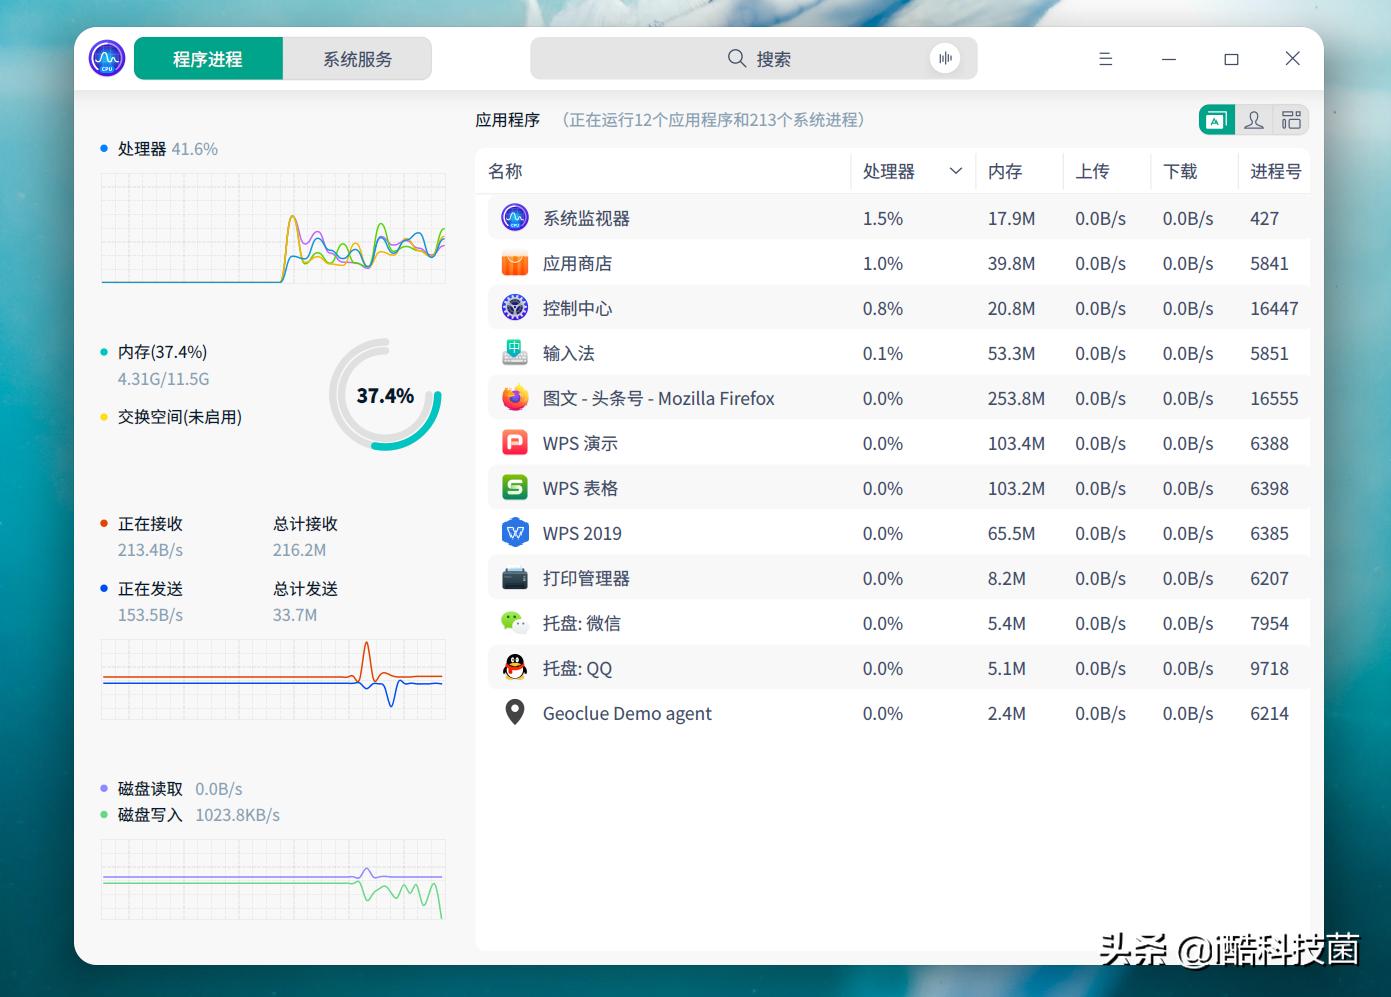
Task: Click the System Monitor logo in title bar
Action: pyautogui.click(x=106, y=57)
